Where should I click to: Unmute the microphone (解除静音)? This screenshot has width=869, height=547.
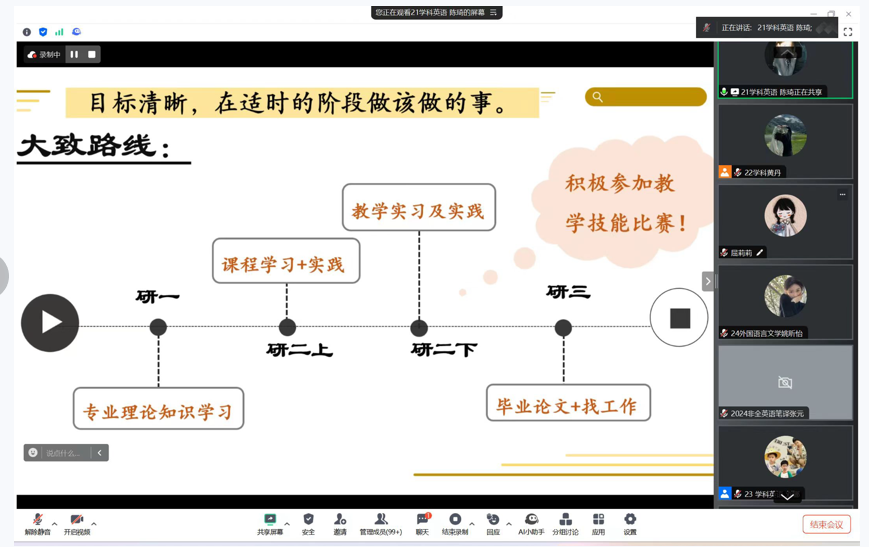point(37,523)
